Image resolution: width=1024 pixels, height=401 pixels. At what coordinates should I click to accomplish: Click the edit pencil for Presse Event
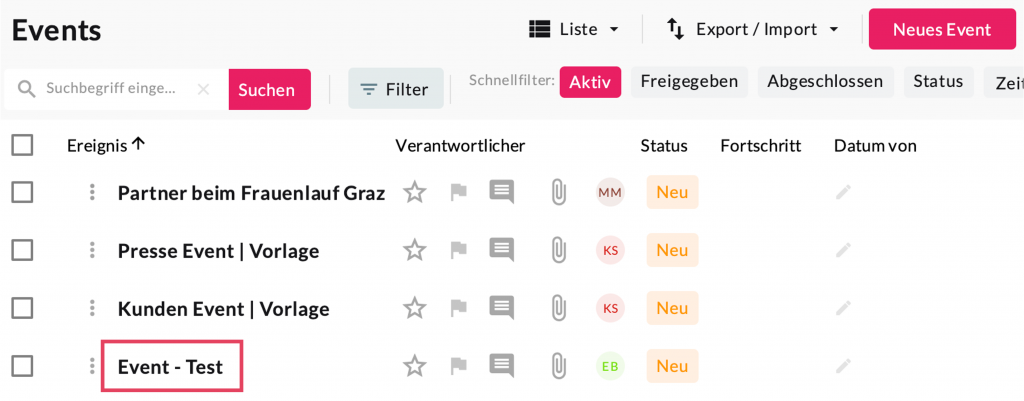pyautogui.click(x=843, y=250)
